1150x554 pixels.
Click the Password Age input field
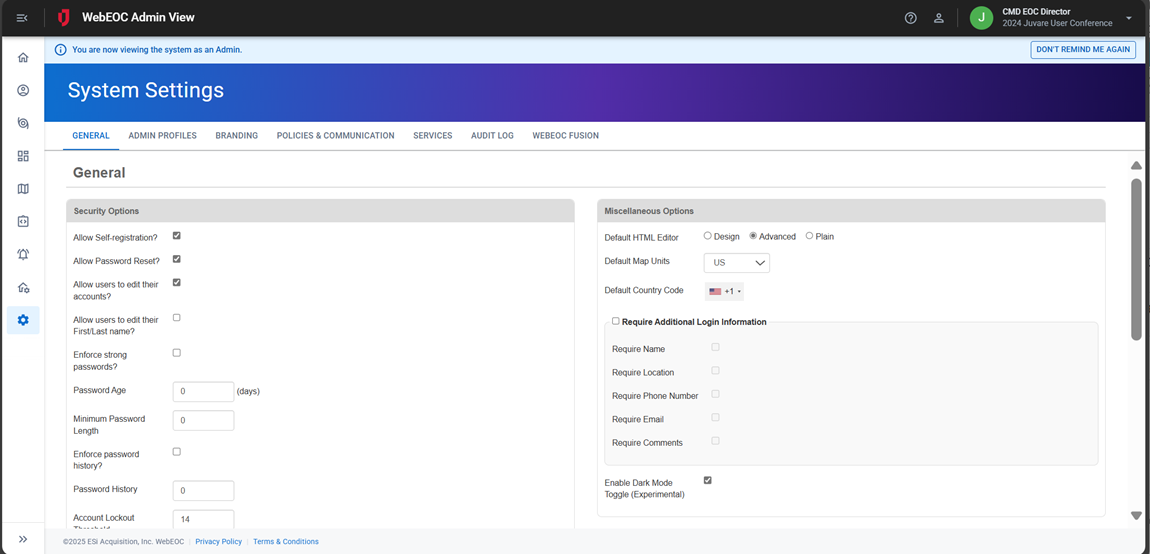pyautogui.click(x=203, y=392)
